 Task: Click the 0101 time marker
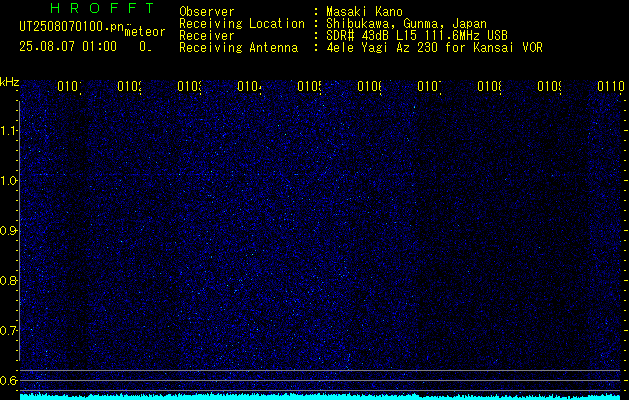pos(69,86)
